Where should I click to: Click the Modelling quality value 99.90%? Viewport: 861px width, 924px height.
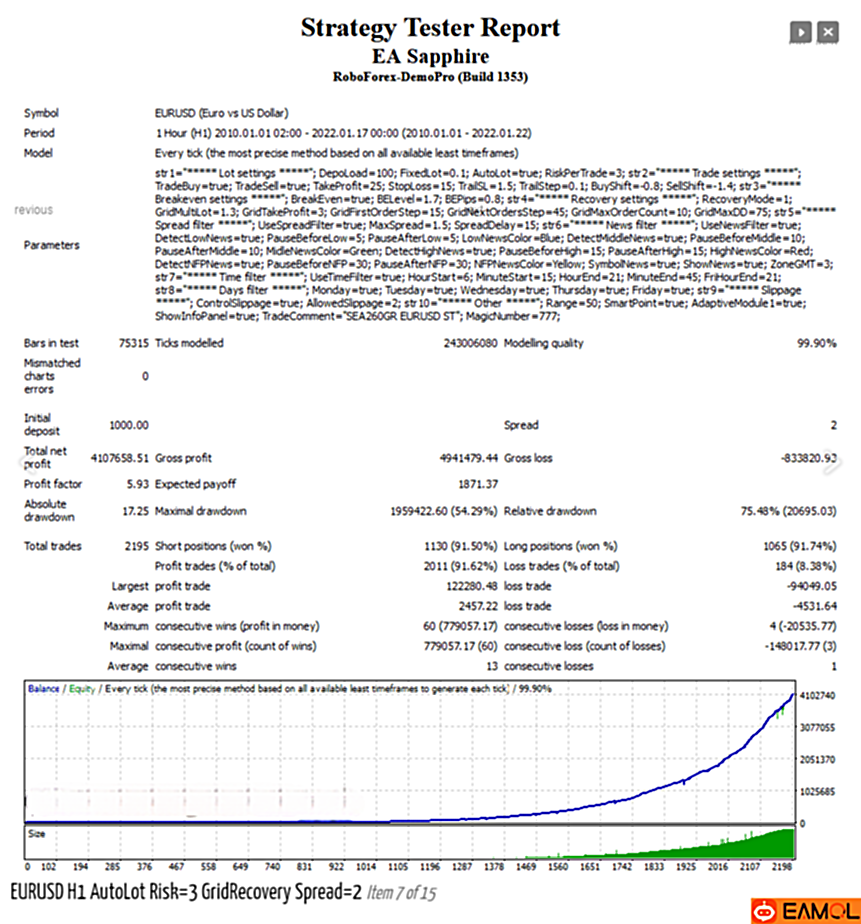coord(816,343)
